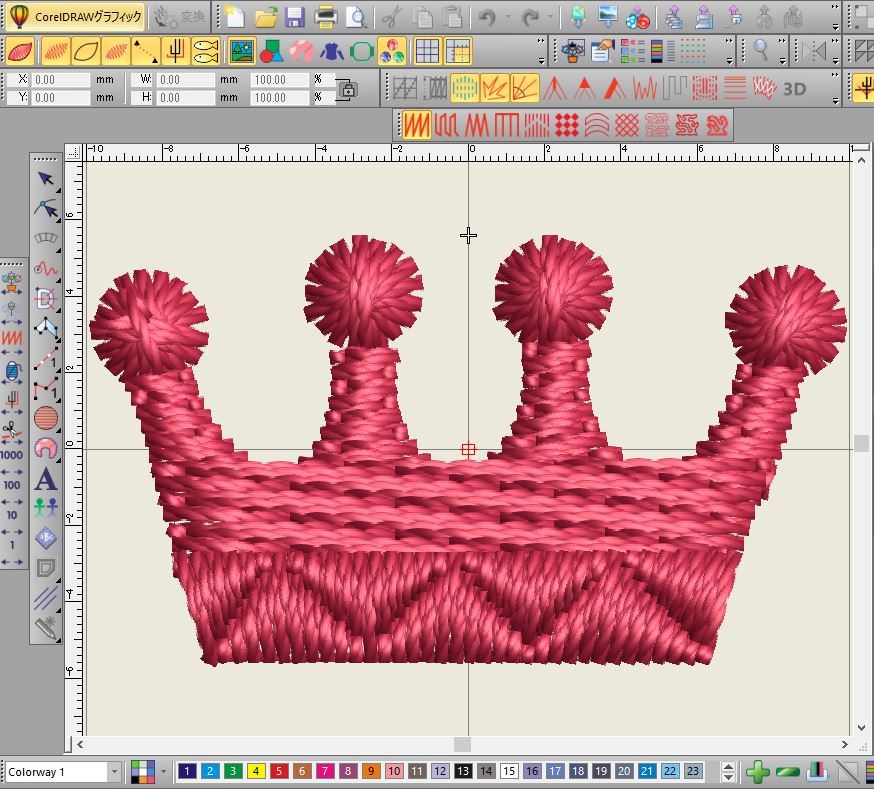
Task: Expand docker toolbar overflow arrow
Action: pos(730,51)
